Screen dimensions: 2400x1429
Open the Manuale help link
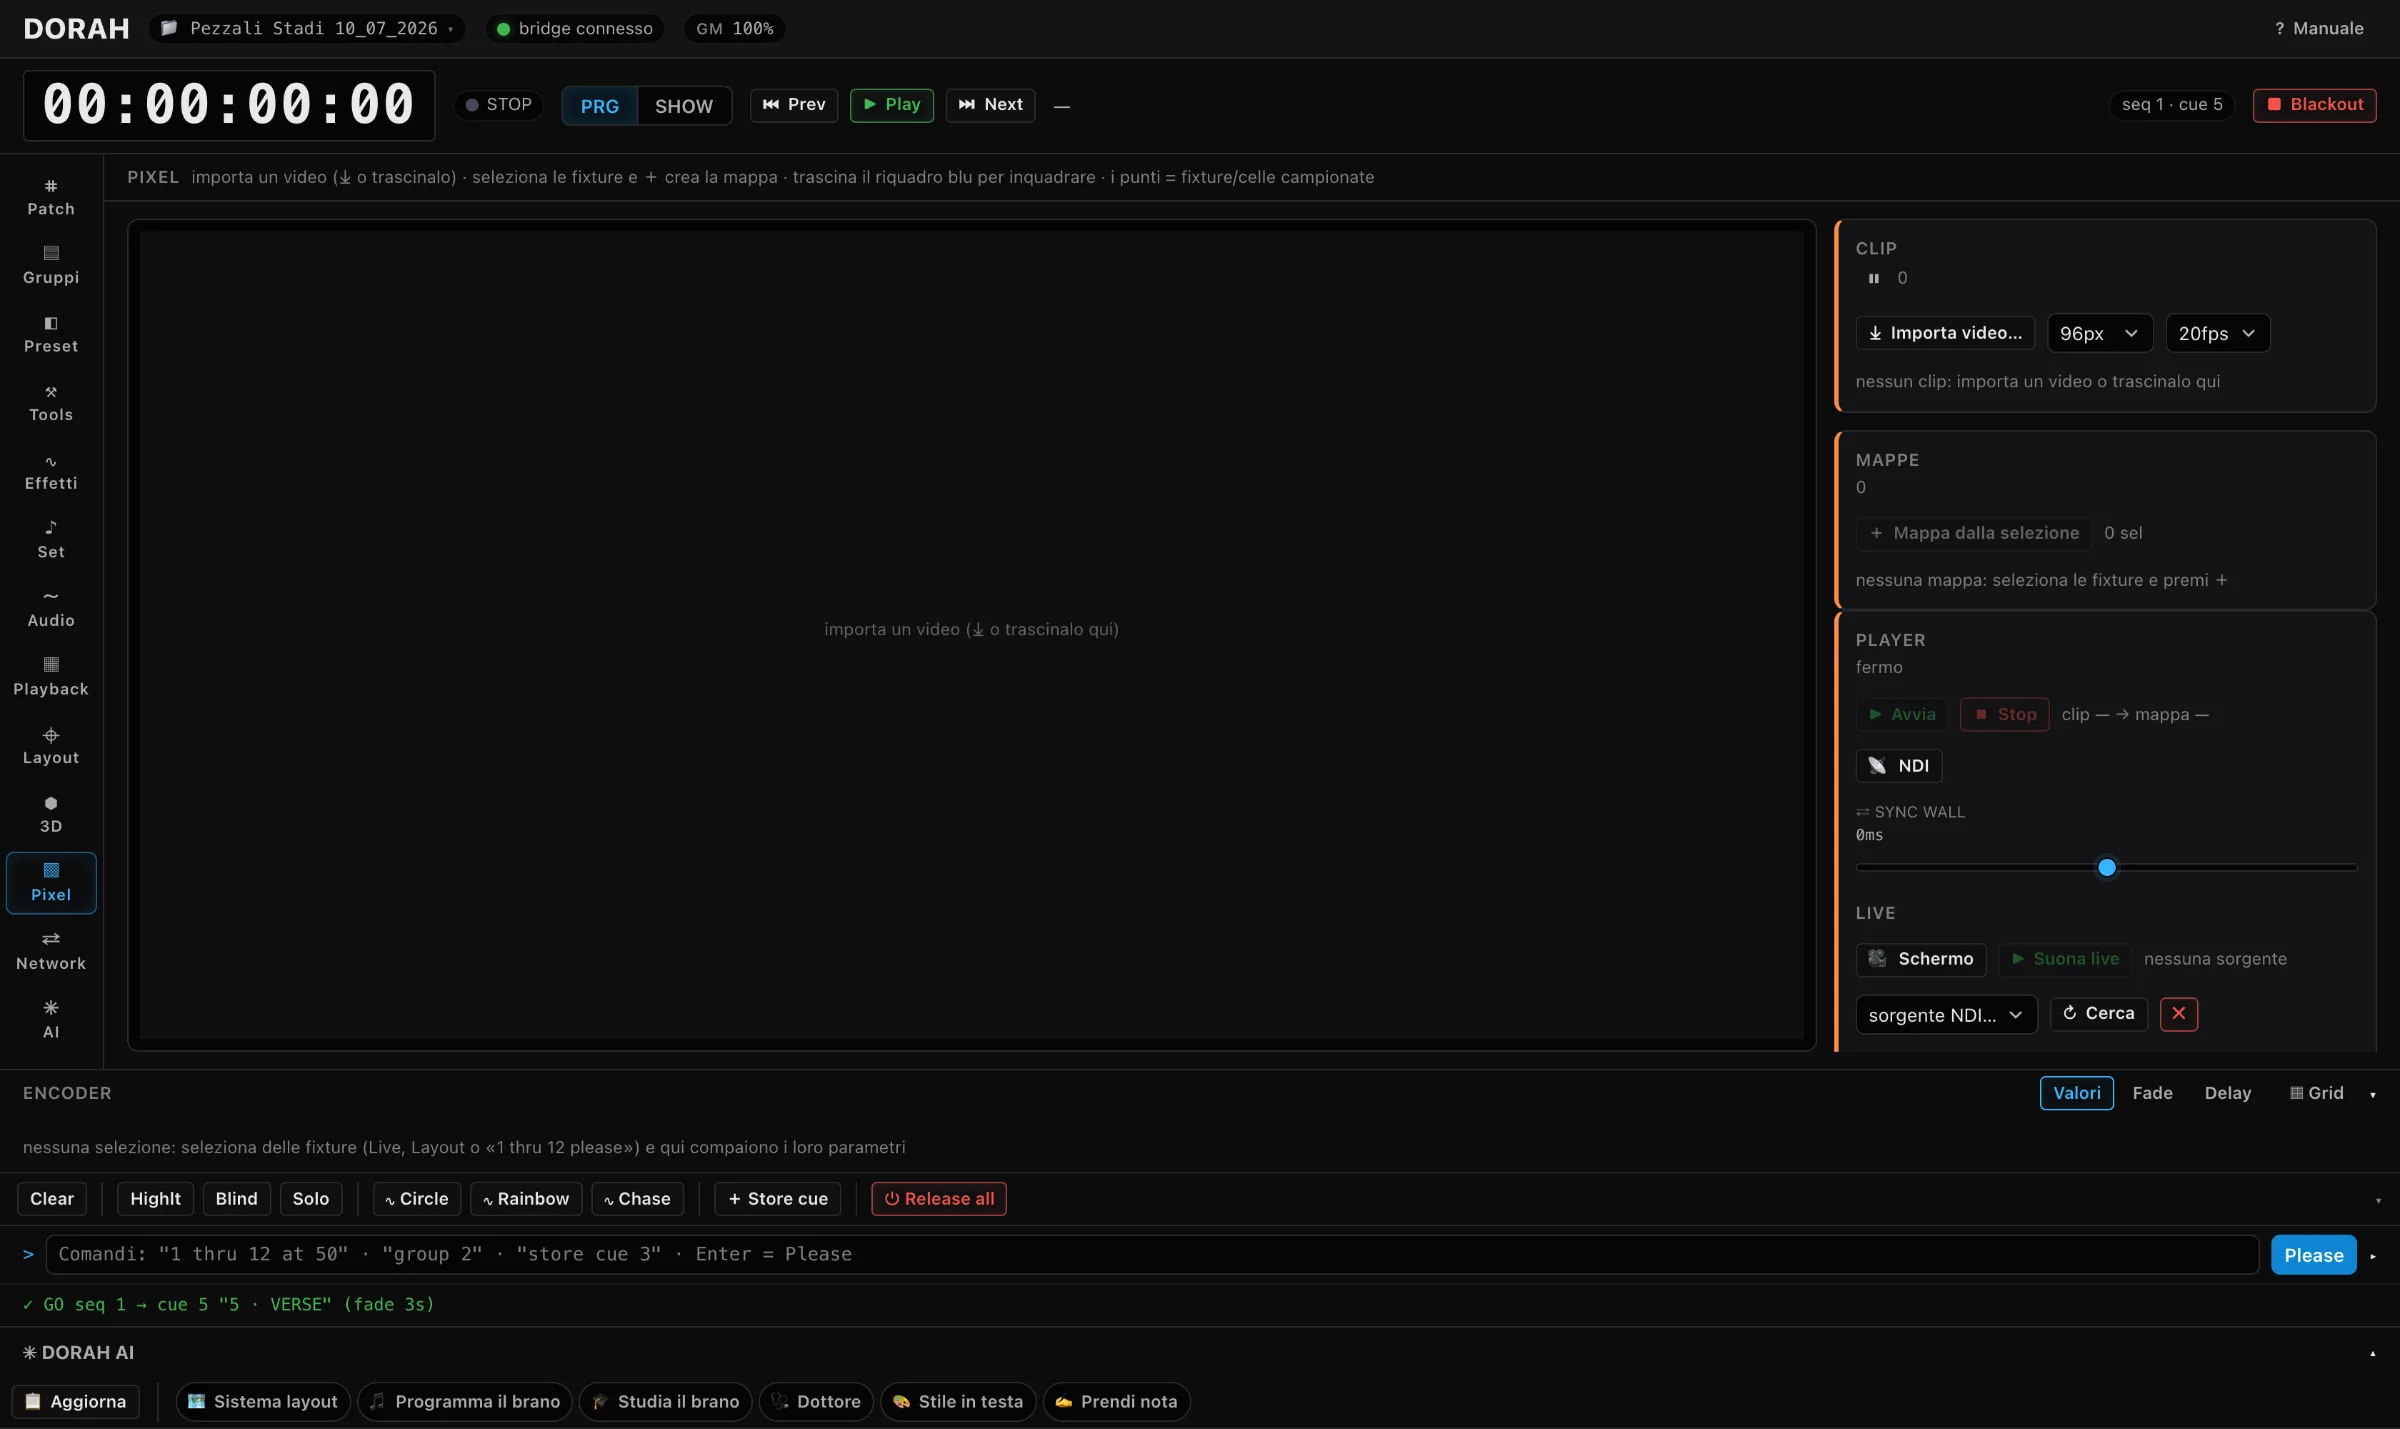point(2319,29)
